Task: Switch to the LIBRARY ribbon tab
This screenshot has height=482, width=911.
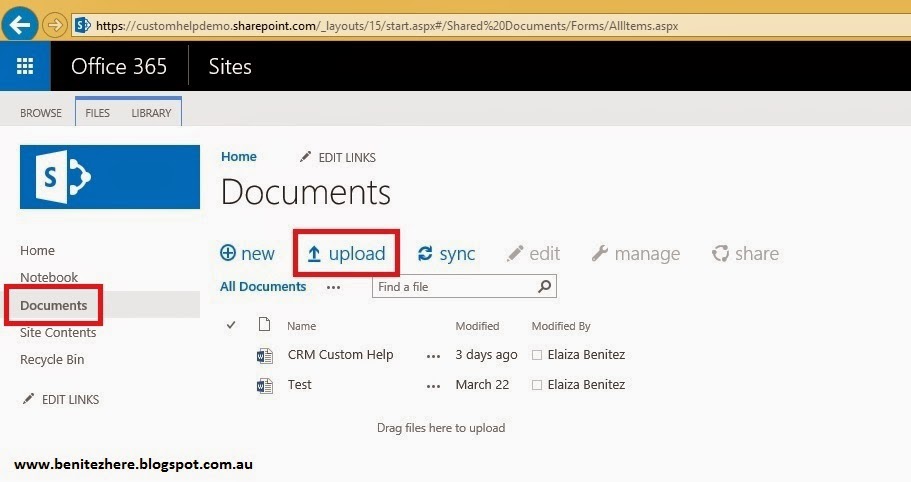Action: tap(151, 113)
